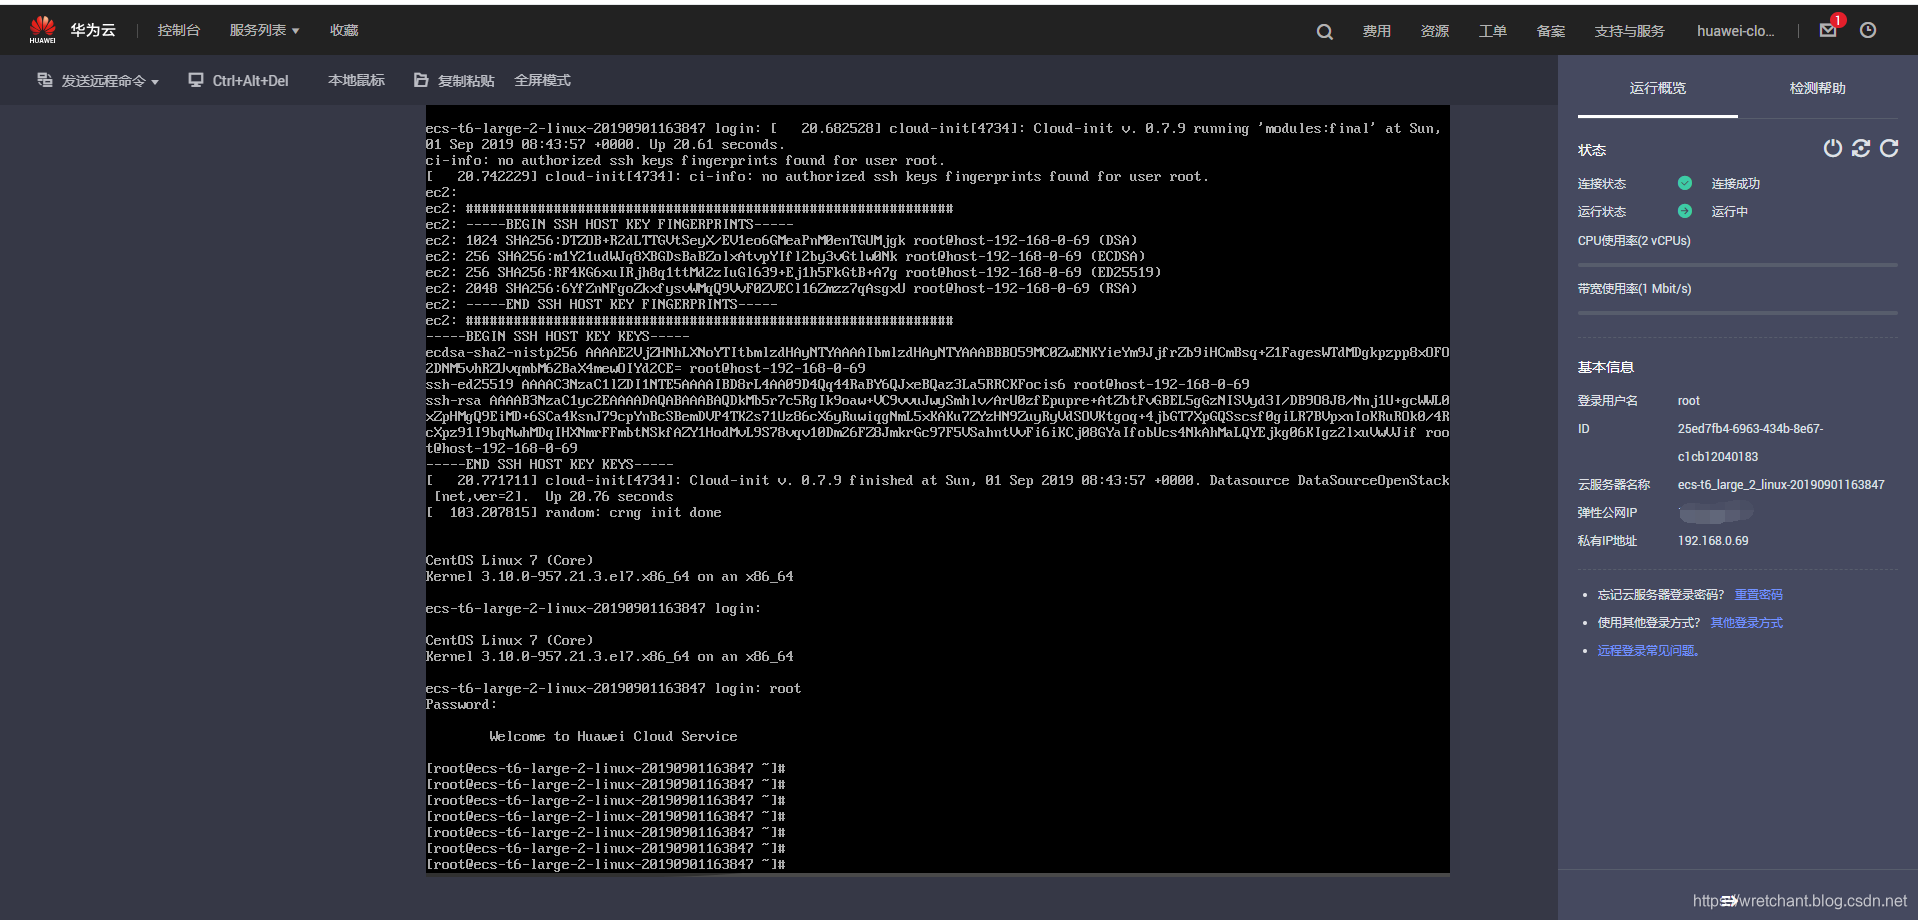
Task: Click the 带宽使用率 bandwidth bar
Action: click(1737, 313)
